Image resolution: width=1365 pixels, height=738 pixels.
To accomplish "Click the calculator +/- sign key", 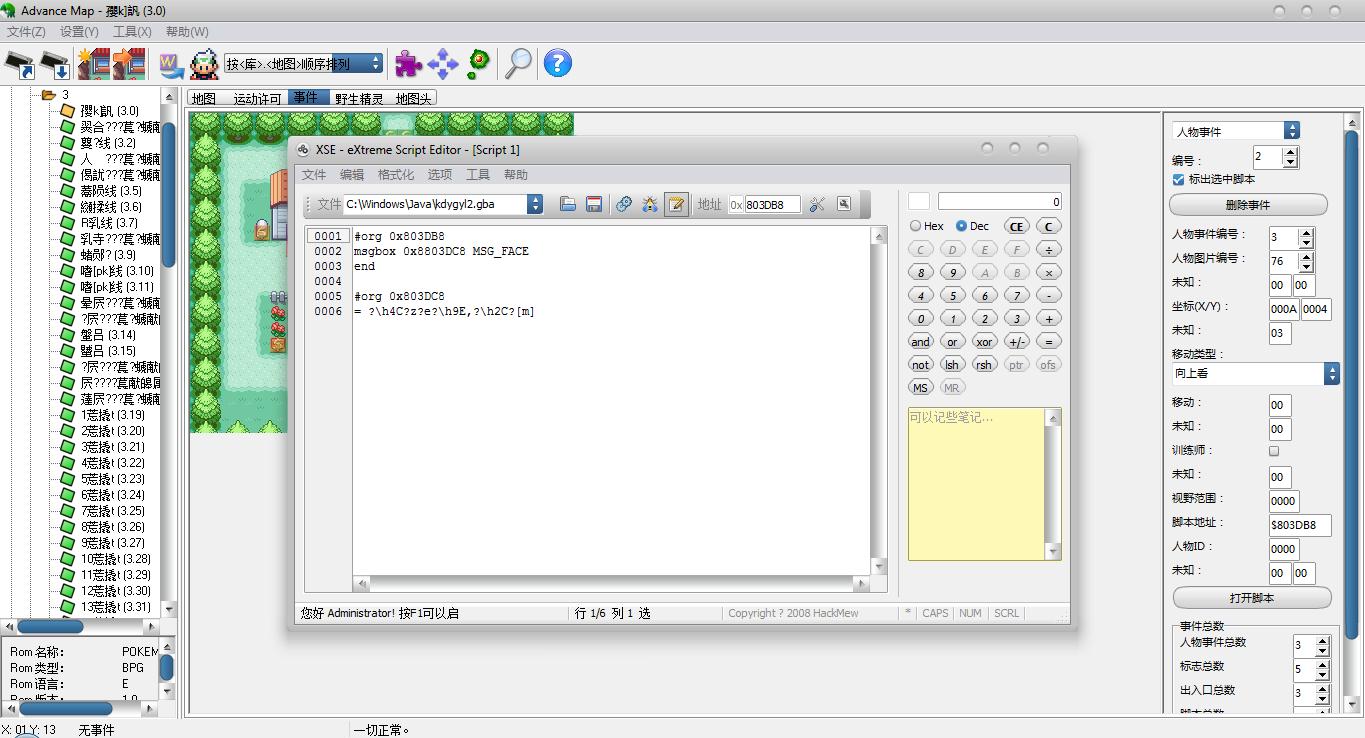I will point(1016,341).
